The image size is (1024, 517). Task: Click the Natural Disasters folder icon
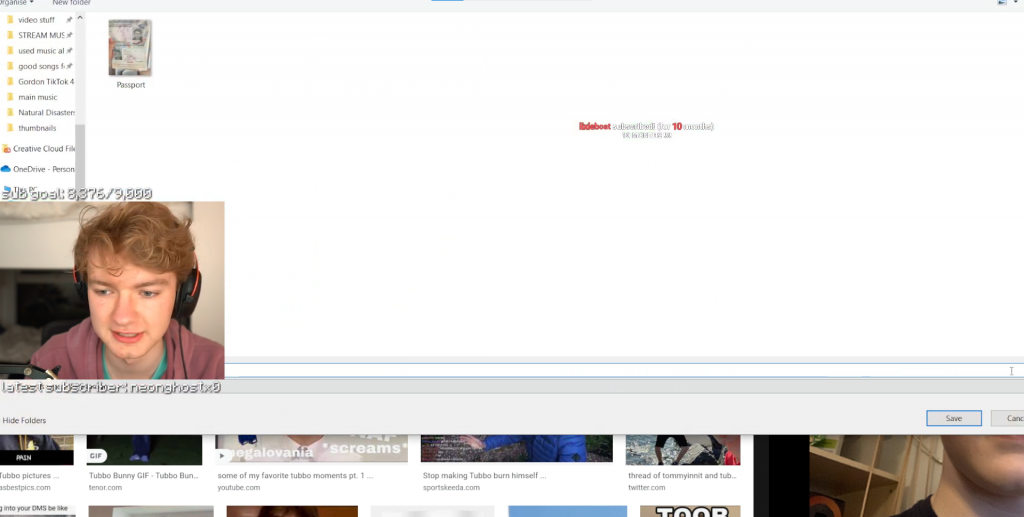[x=10, y=112]
